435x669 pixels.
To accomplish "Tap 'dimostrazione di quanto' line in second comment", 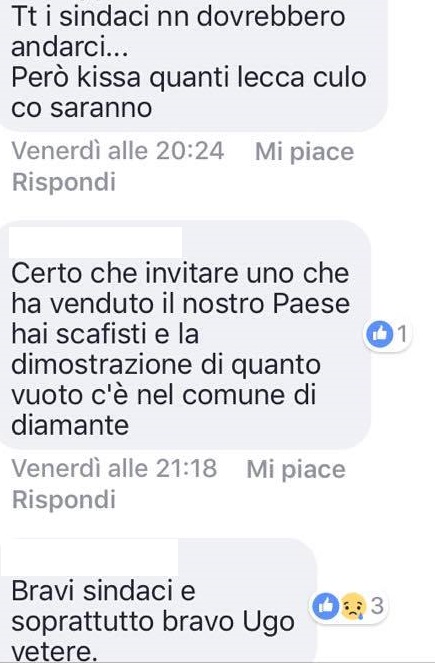I will click(x=165, y=365).
